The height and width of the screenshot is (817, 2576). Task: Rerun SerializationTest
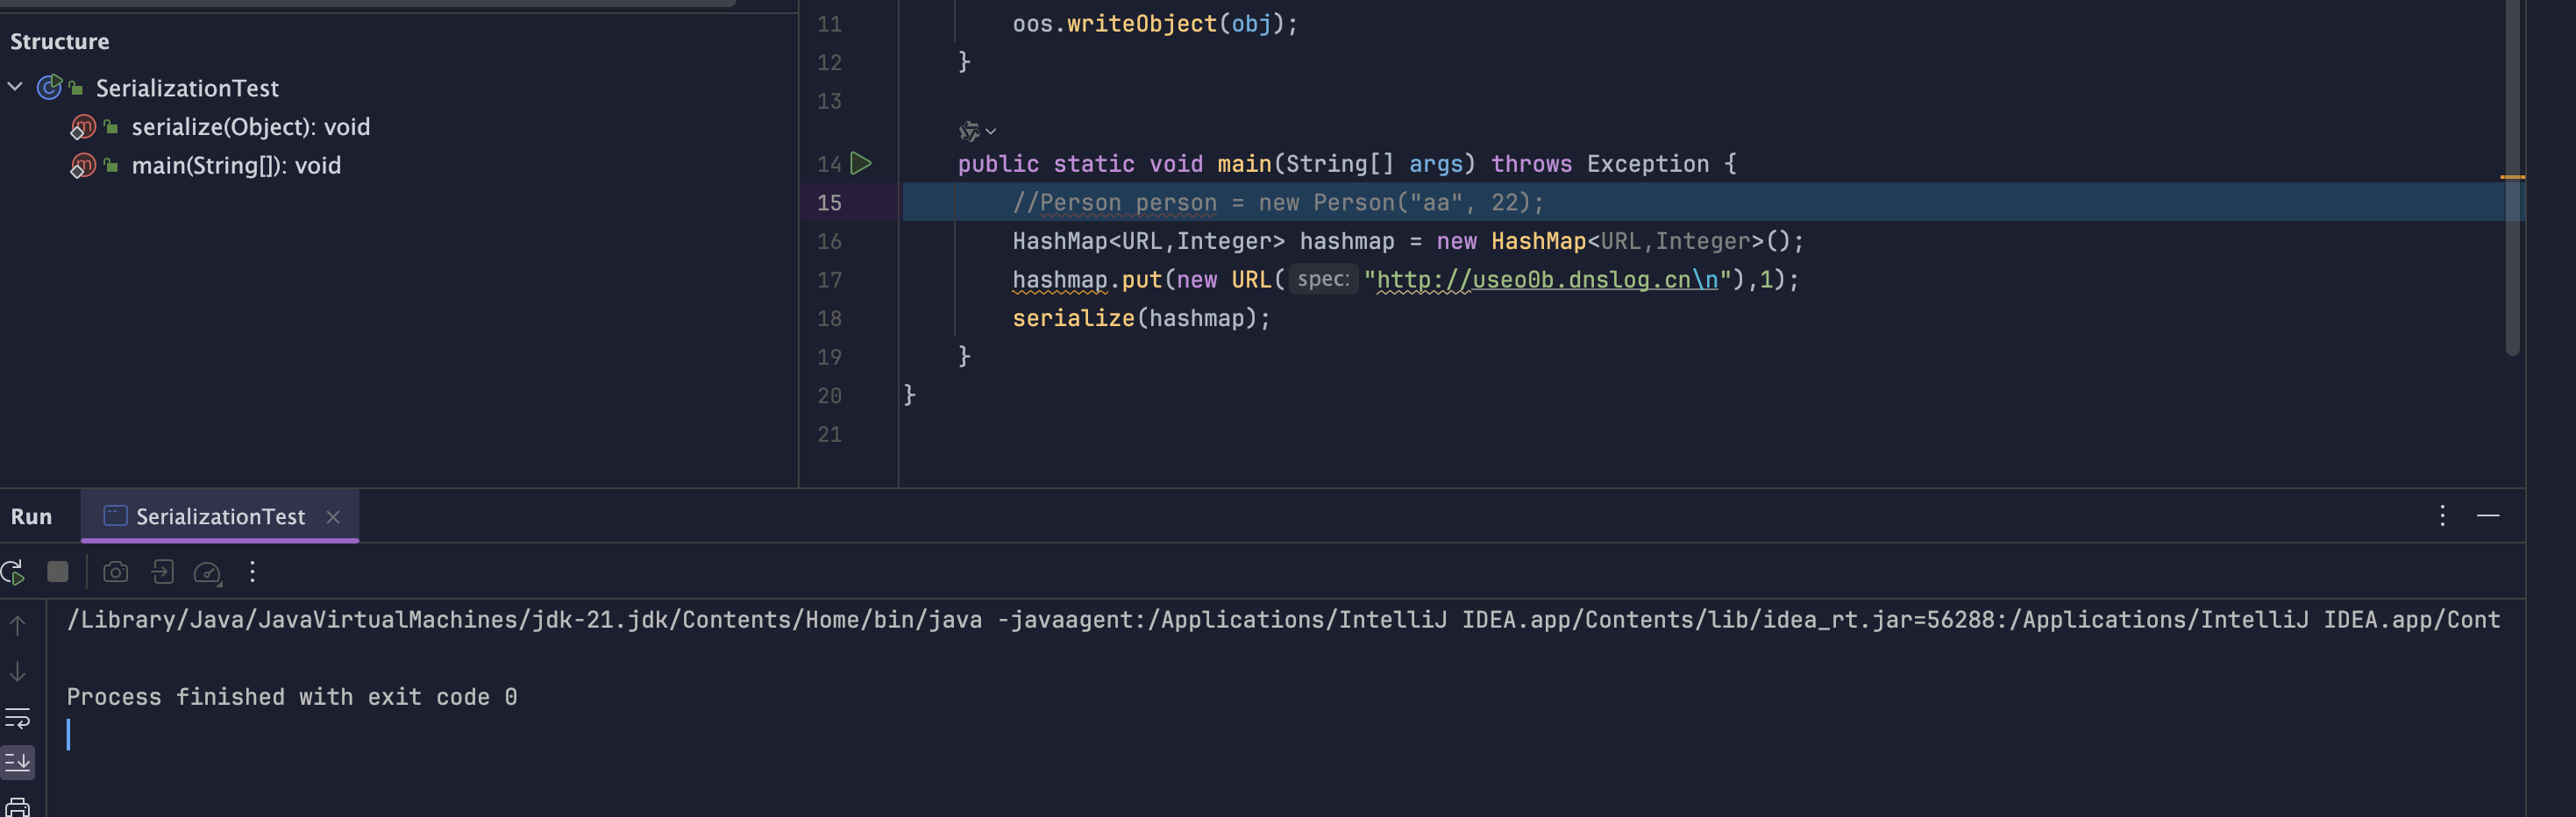click(13, 573)
